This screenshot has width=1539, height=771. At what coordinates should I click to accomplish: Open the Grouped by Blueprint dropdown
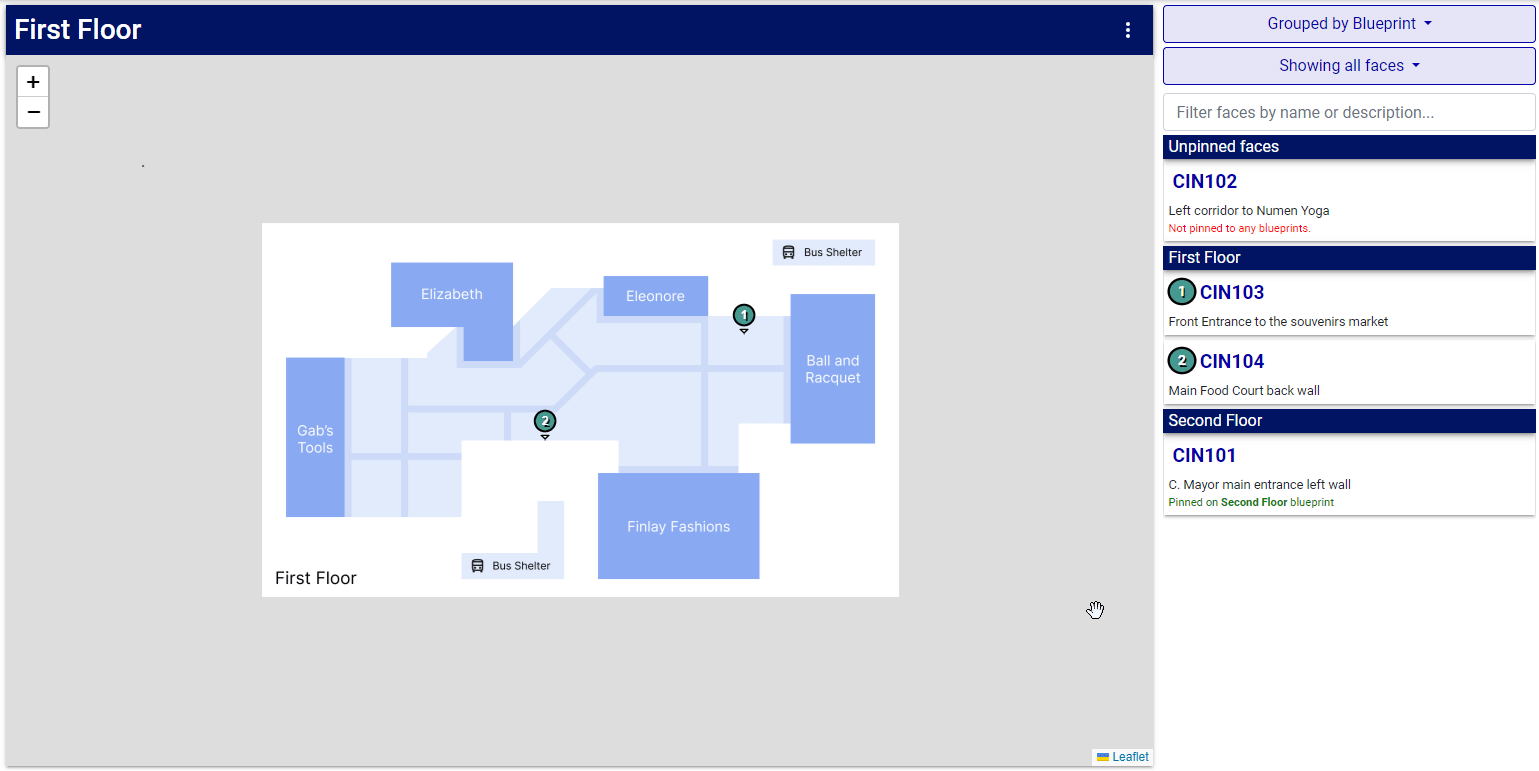coord(1348,23)
